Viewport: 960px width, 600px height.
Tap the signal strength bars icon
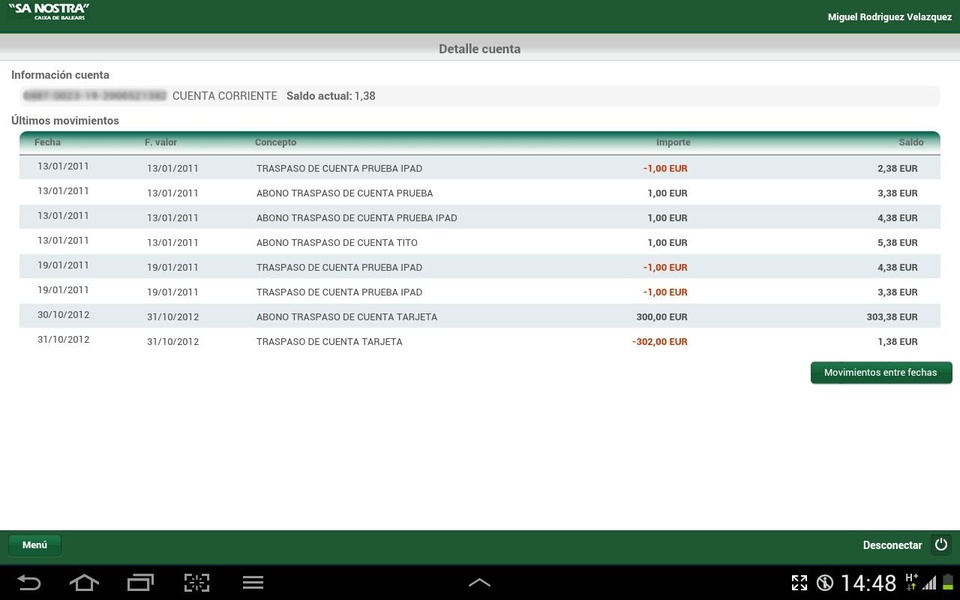[930, 583]
